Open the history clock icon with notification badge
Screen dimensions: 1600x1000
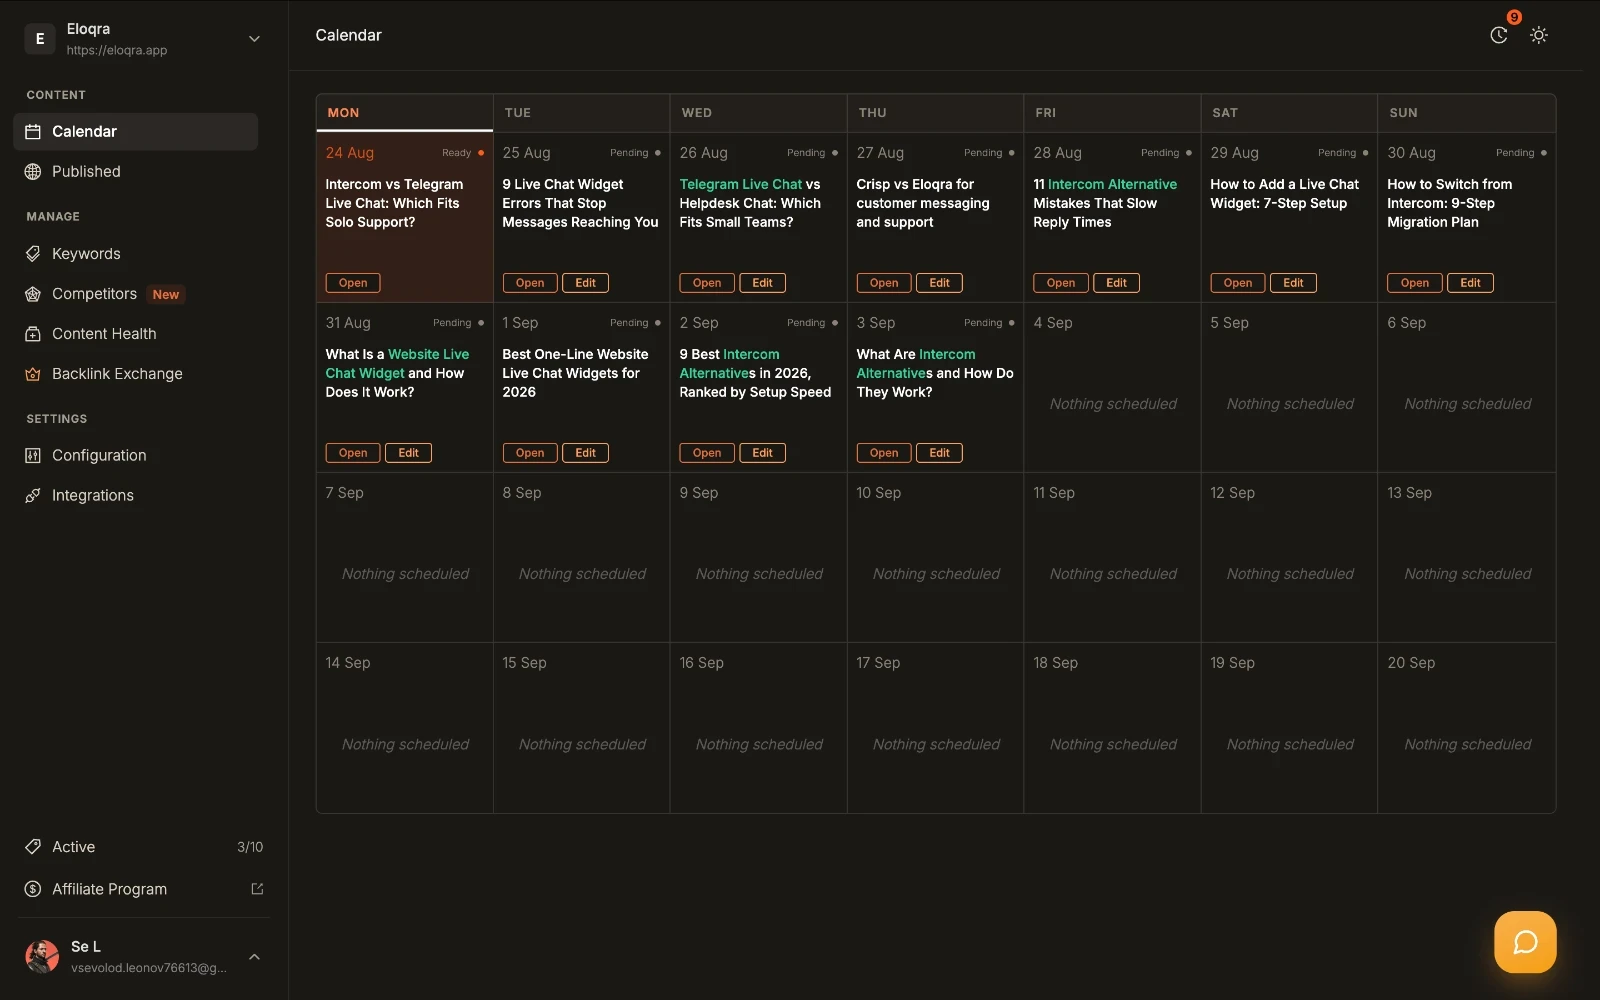pyautogui.click(x=1499, y=35)
